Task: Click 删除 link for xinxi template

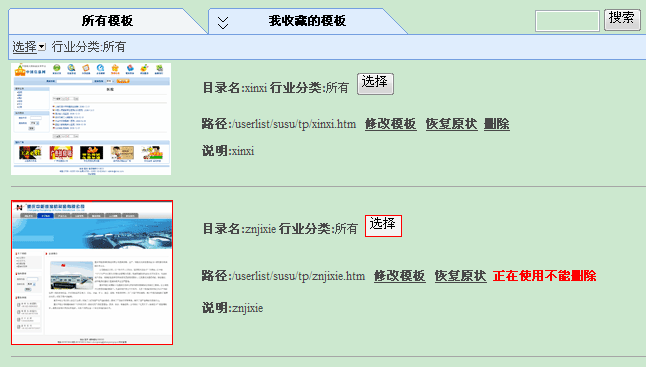Action: click(x=497, y=124)
